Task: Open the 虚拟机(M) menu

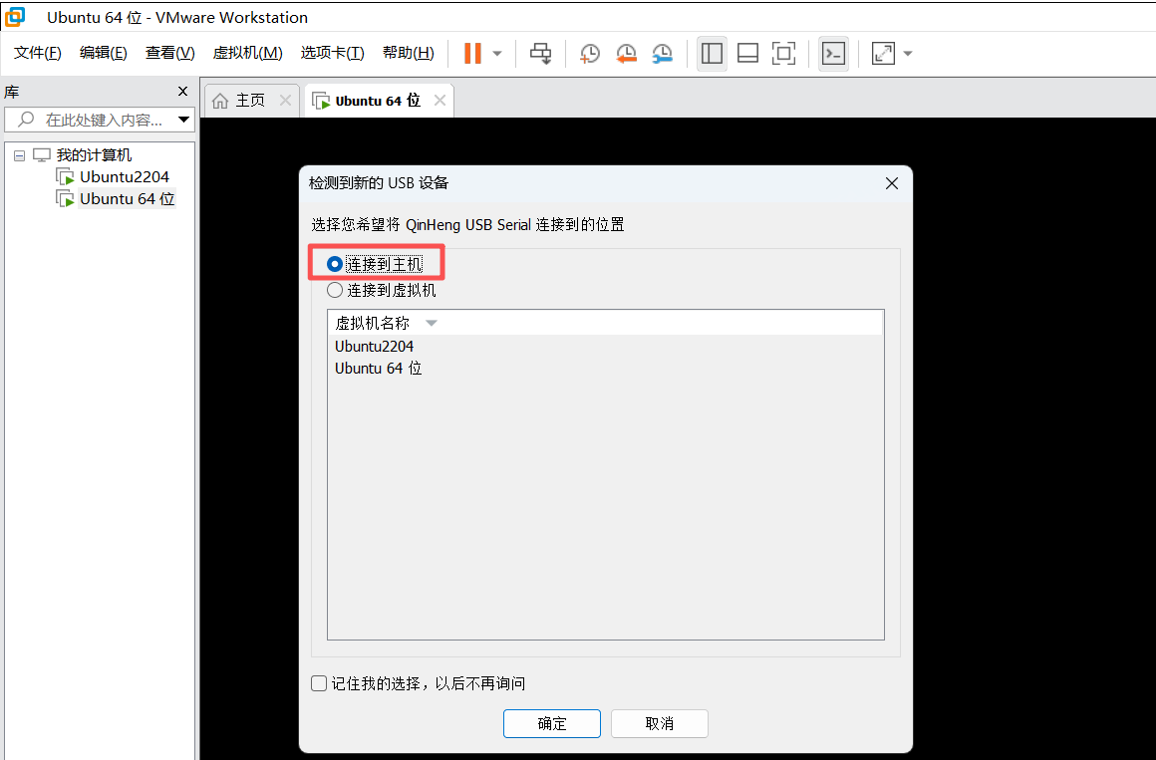Action: click(x=248, y=52)
